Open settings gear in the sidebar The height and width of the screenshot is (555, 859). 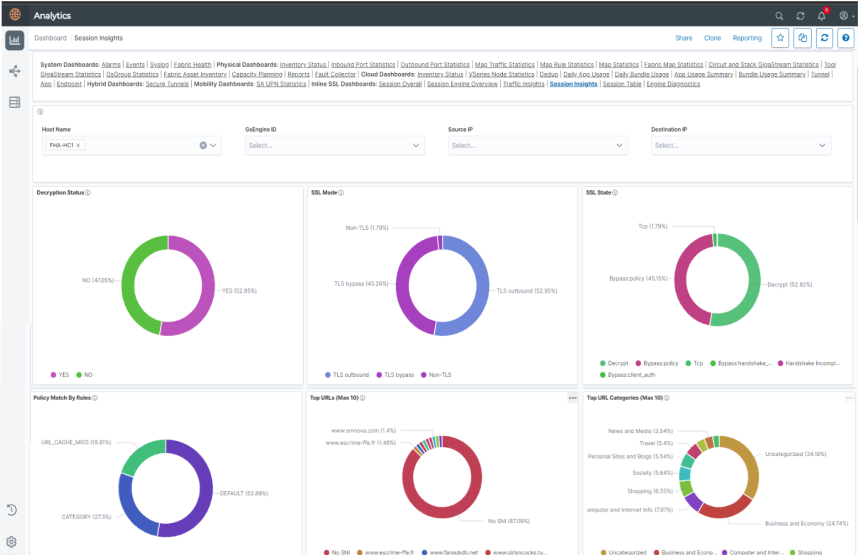tap(12, 541)
